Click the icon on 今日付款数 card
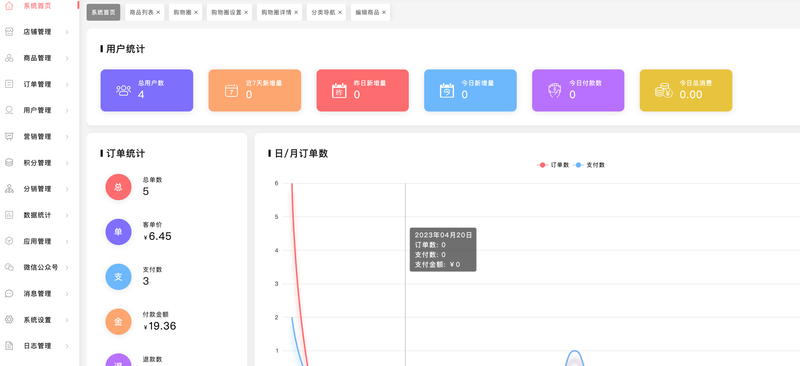The width and height of the screenshot is (800, 366). point(555,90)
